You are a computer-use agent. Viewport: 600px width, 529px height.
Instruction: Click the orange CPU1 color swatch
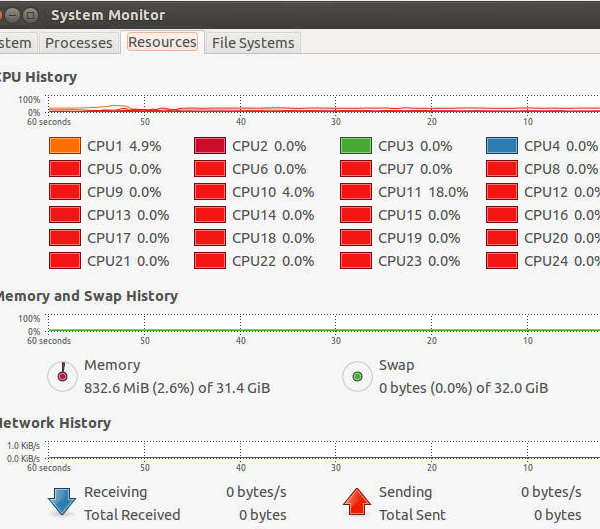tap(65, 146)
